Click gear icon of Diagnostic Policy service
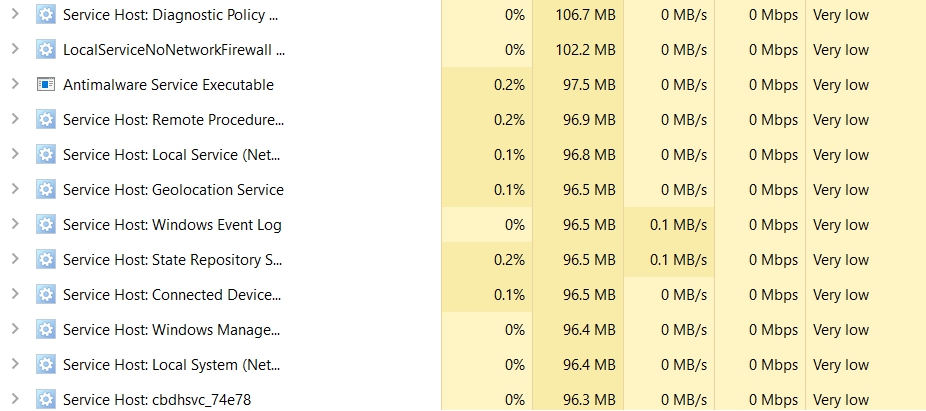The height and width of the screenshot is (411, 926). click(45, 14)
